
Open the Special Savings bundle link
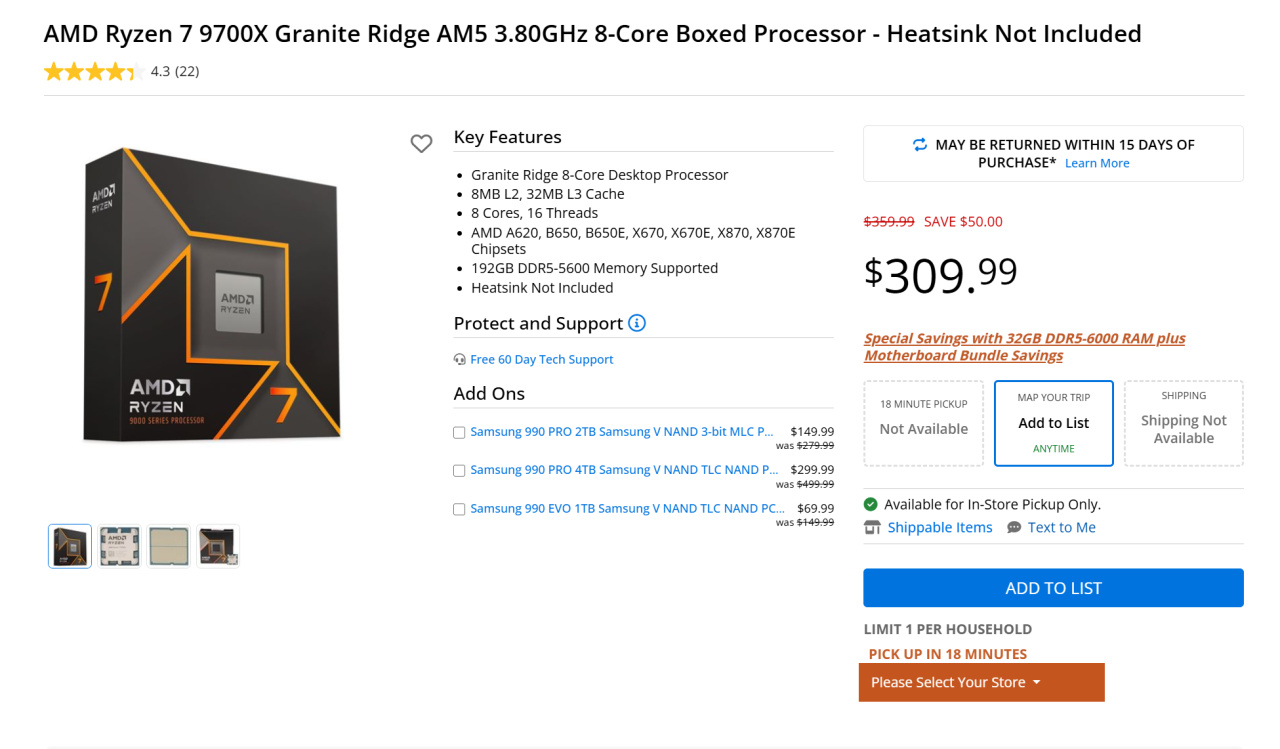click(x=1024, y=347)
